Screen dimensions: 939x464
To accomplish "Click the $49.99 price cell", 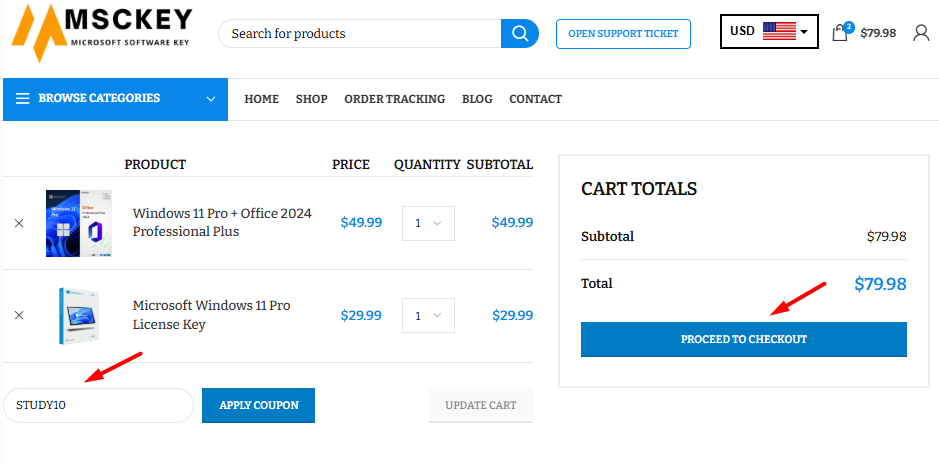I will click(x=361, y=223).
